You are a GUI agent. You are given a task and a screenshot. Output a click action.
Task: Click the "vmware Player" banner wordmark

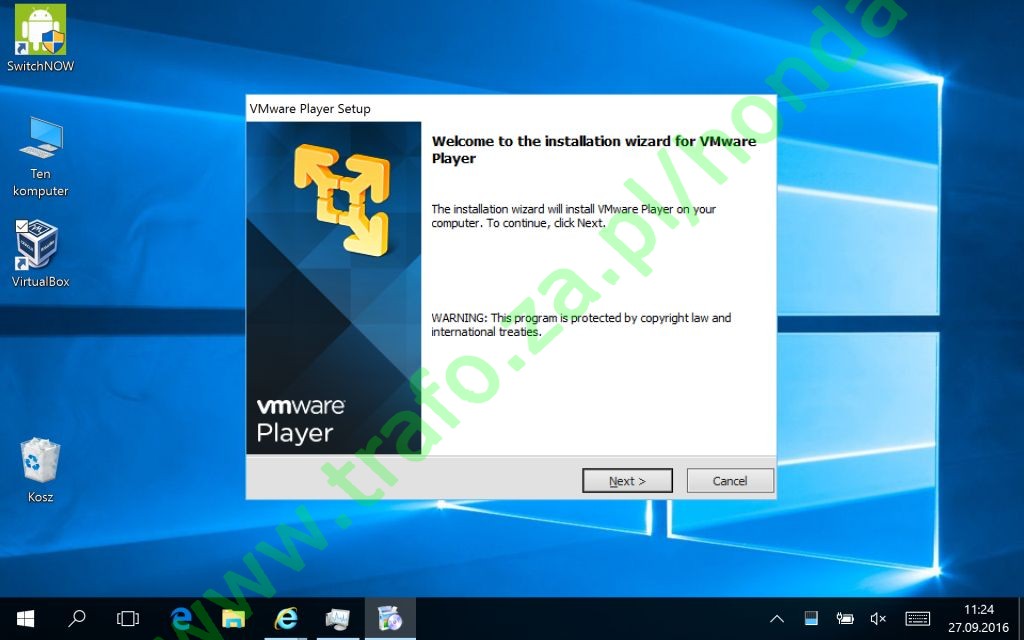point(300,421)
